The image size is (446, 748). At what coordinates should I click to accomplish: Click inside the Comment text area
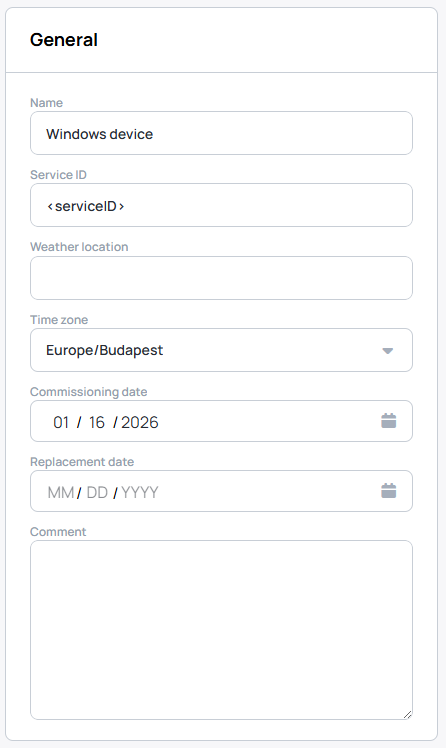pyautogui.click(x=221, y=630)
